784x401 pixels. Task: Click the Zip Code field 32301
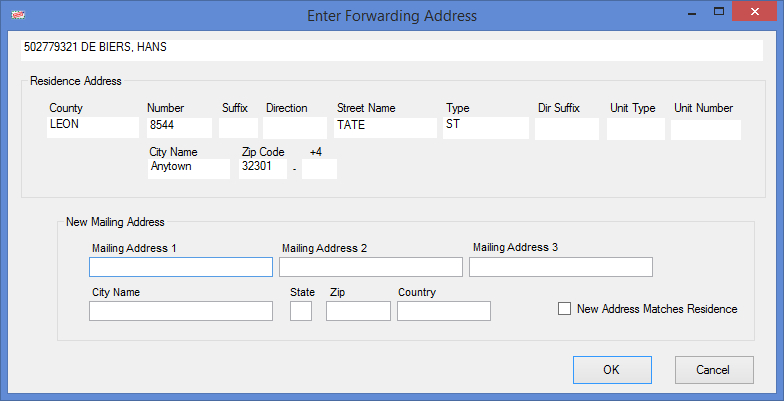tap(263, 168)
